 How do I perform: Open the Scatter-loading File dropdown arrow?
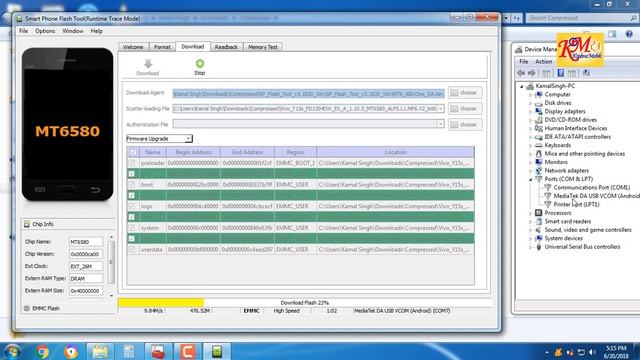pyautogui.click(x=440, y=109)
